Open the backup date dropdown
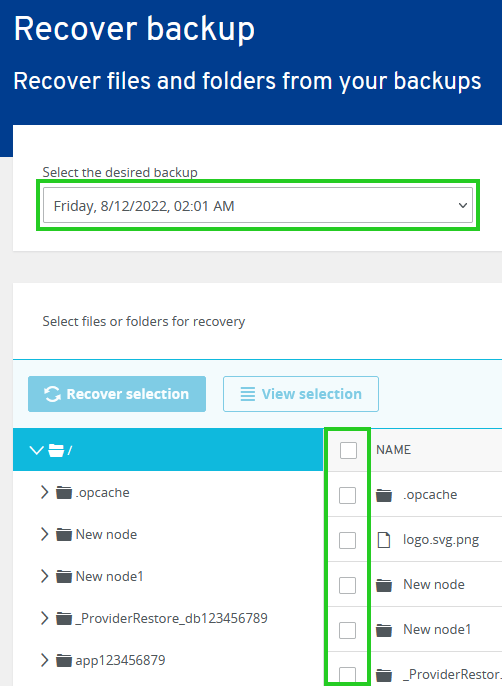The height and width of the screenshot is (686, 502). click(x=258, y=205)
